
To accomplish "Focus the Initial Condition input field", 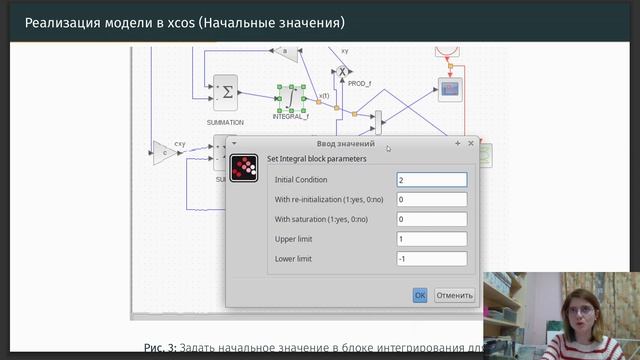I will [432, 180].
